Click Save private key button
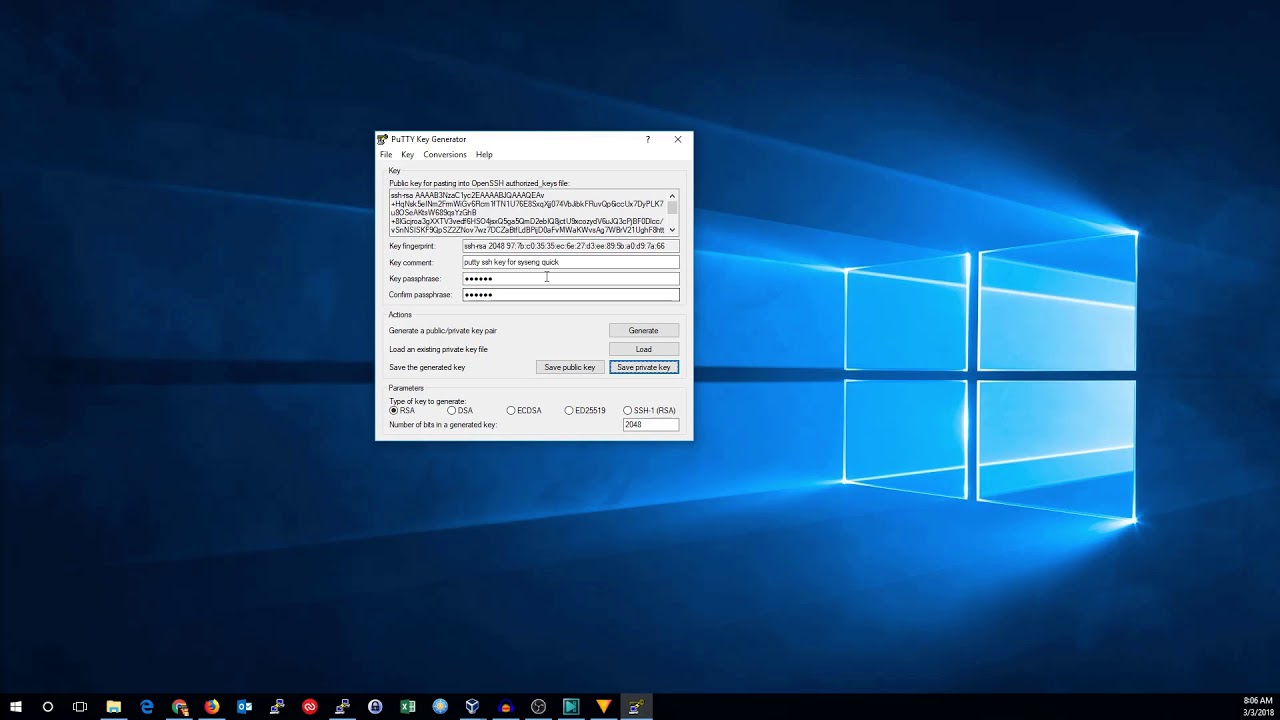 (644, 367)
